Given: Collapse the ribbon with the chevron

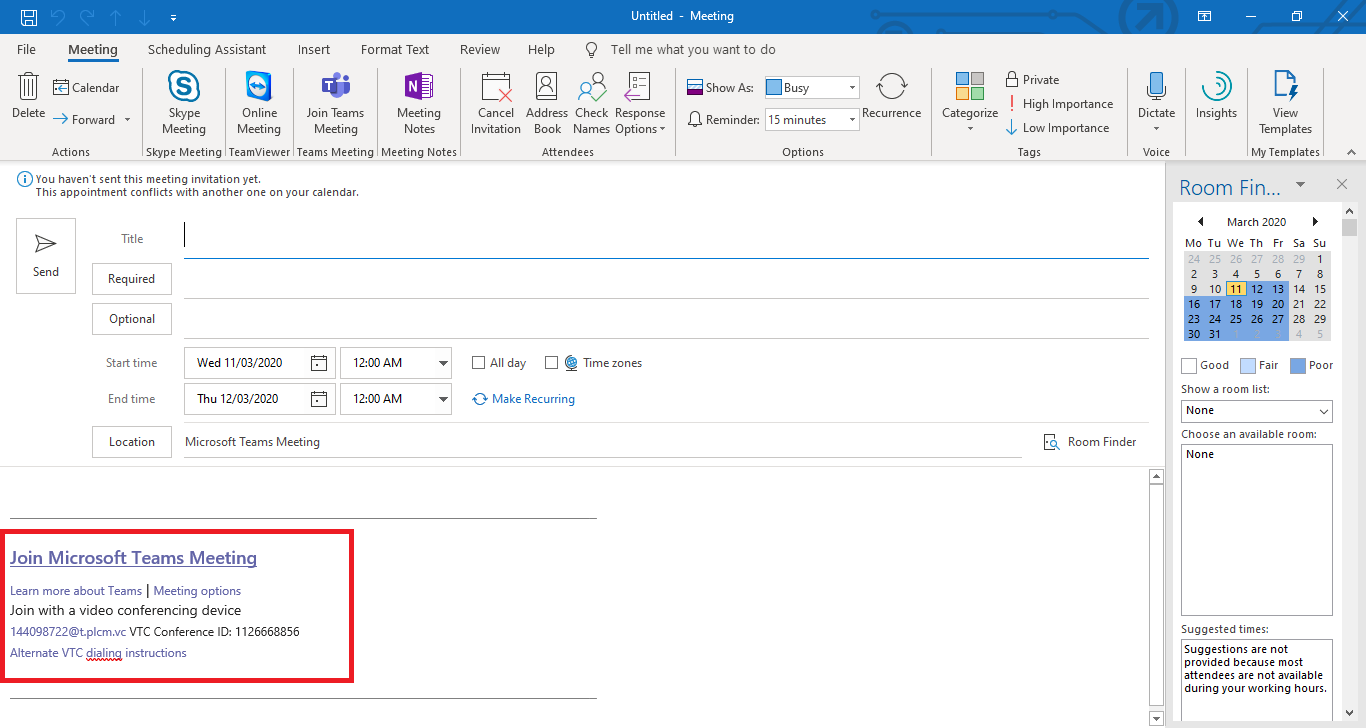Looking at the screenshot, I should click(1351, 152).
